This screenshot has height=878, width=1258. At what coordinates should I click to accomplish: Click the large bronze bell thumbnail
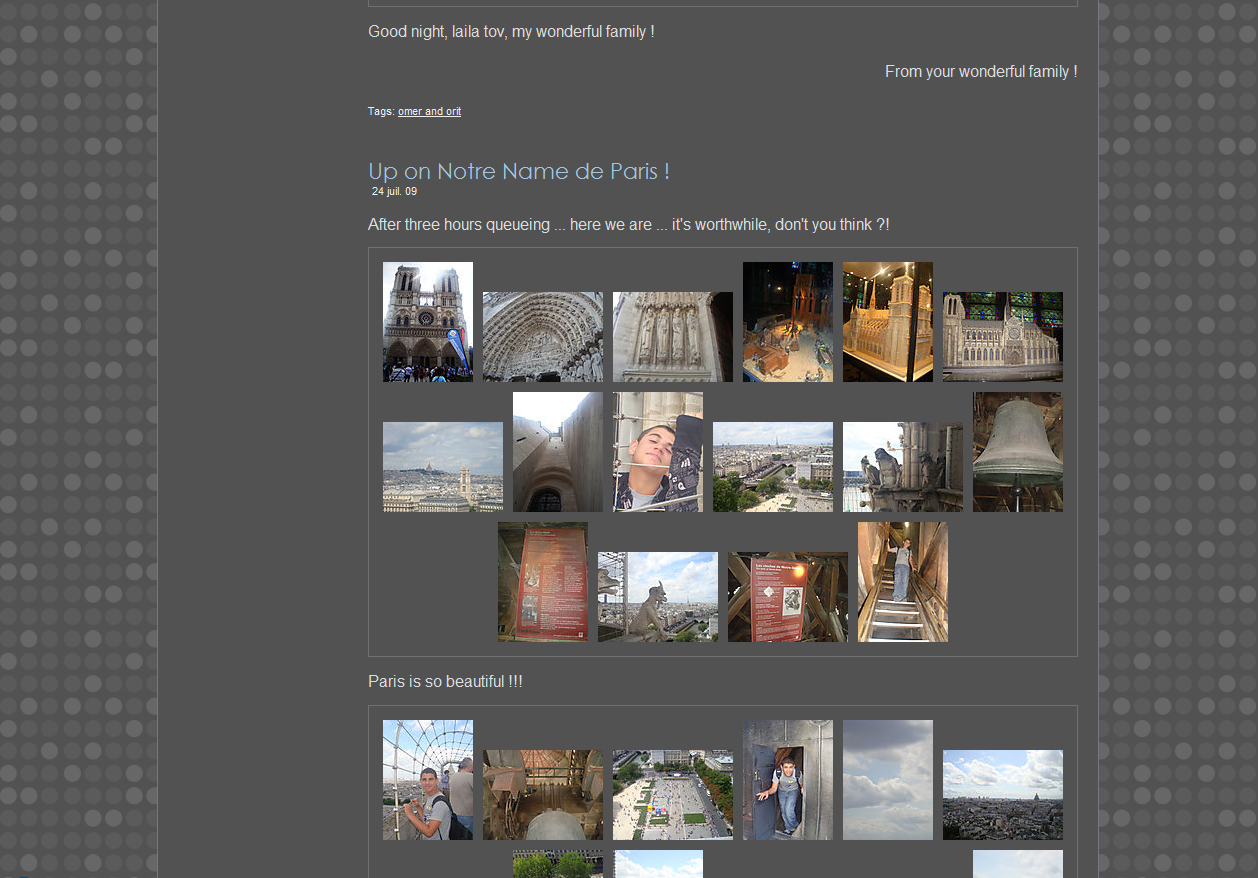[x=1017, y=452]
